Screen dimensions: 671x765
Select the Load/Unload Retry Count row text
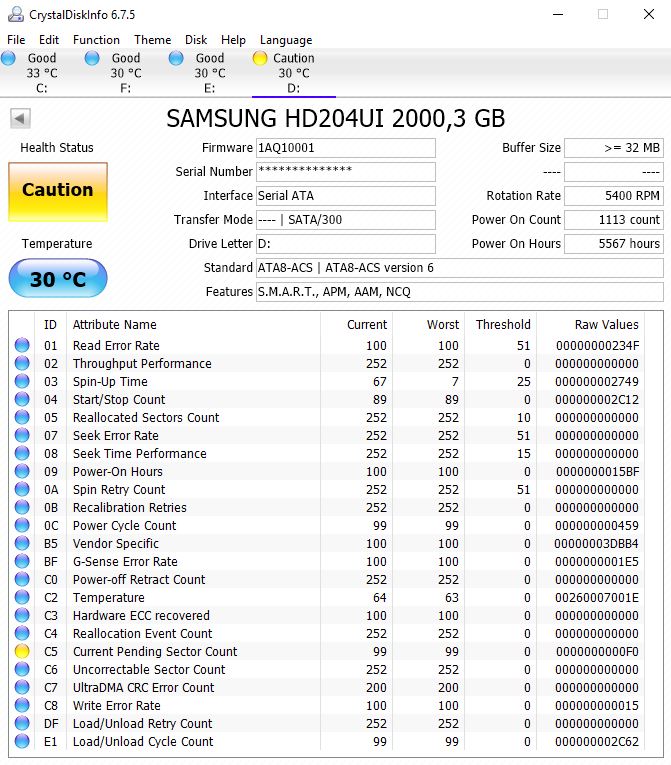click(x=142, y=723)
